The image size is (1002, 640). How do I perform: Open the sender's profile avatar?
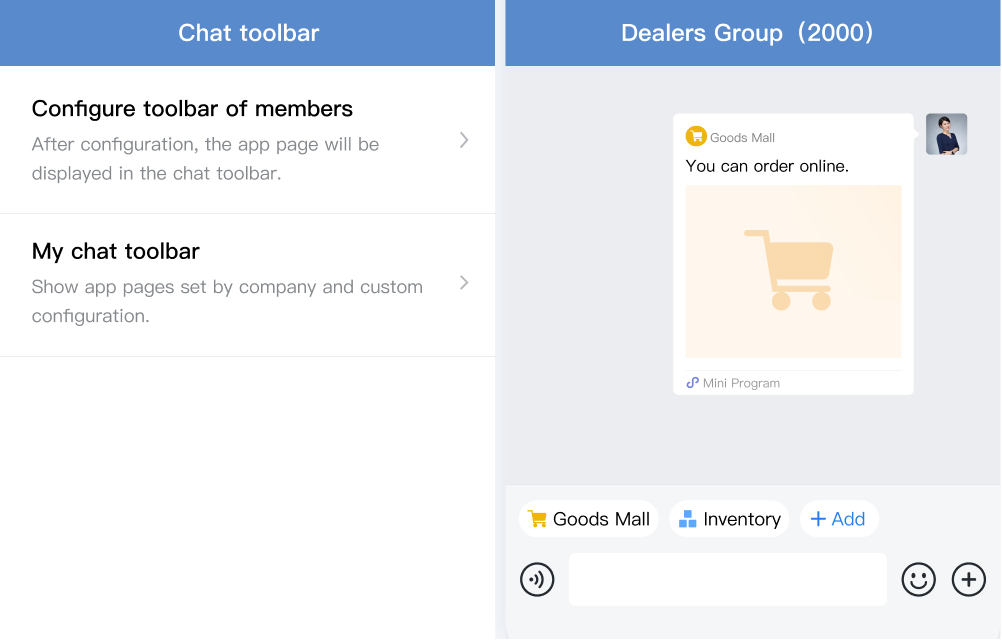tap(946, 134)
